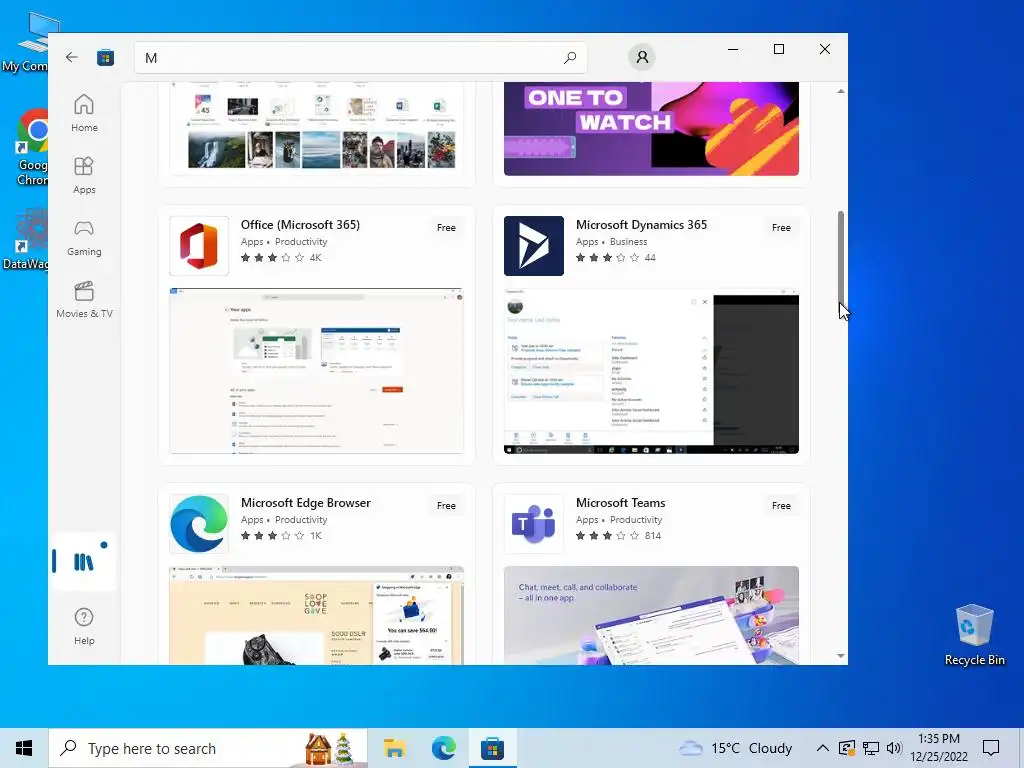The width and height of the screenshot is (1024, 768).
Task: Open the Microsoft Teams title
Action: (620, 503)
